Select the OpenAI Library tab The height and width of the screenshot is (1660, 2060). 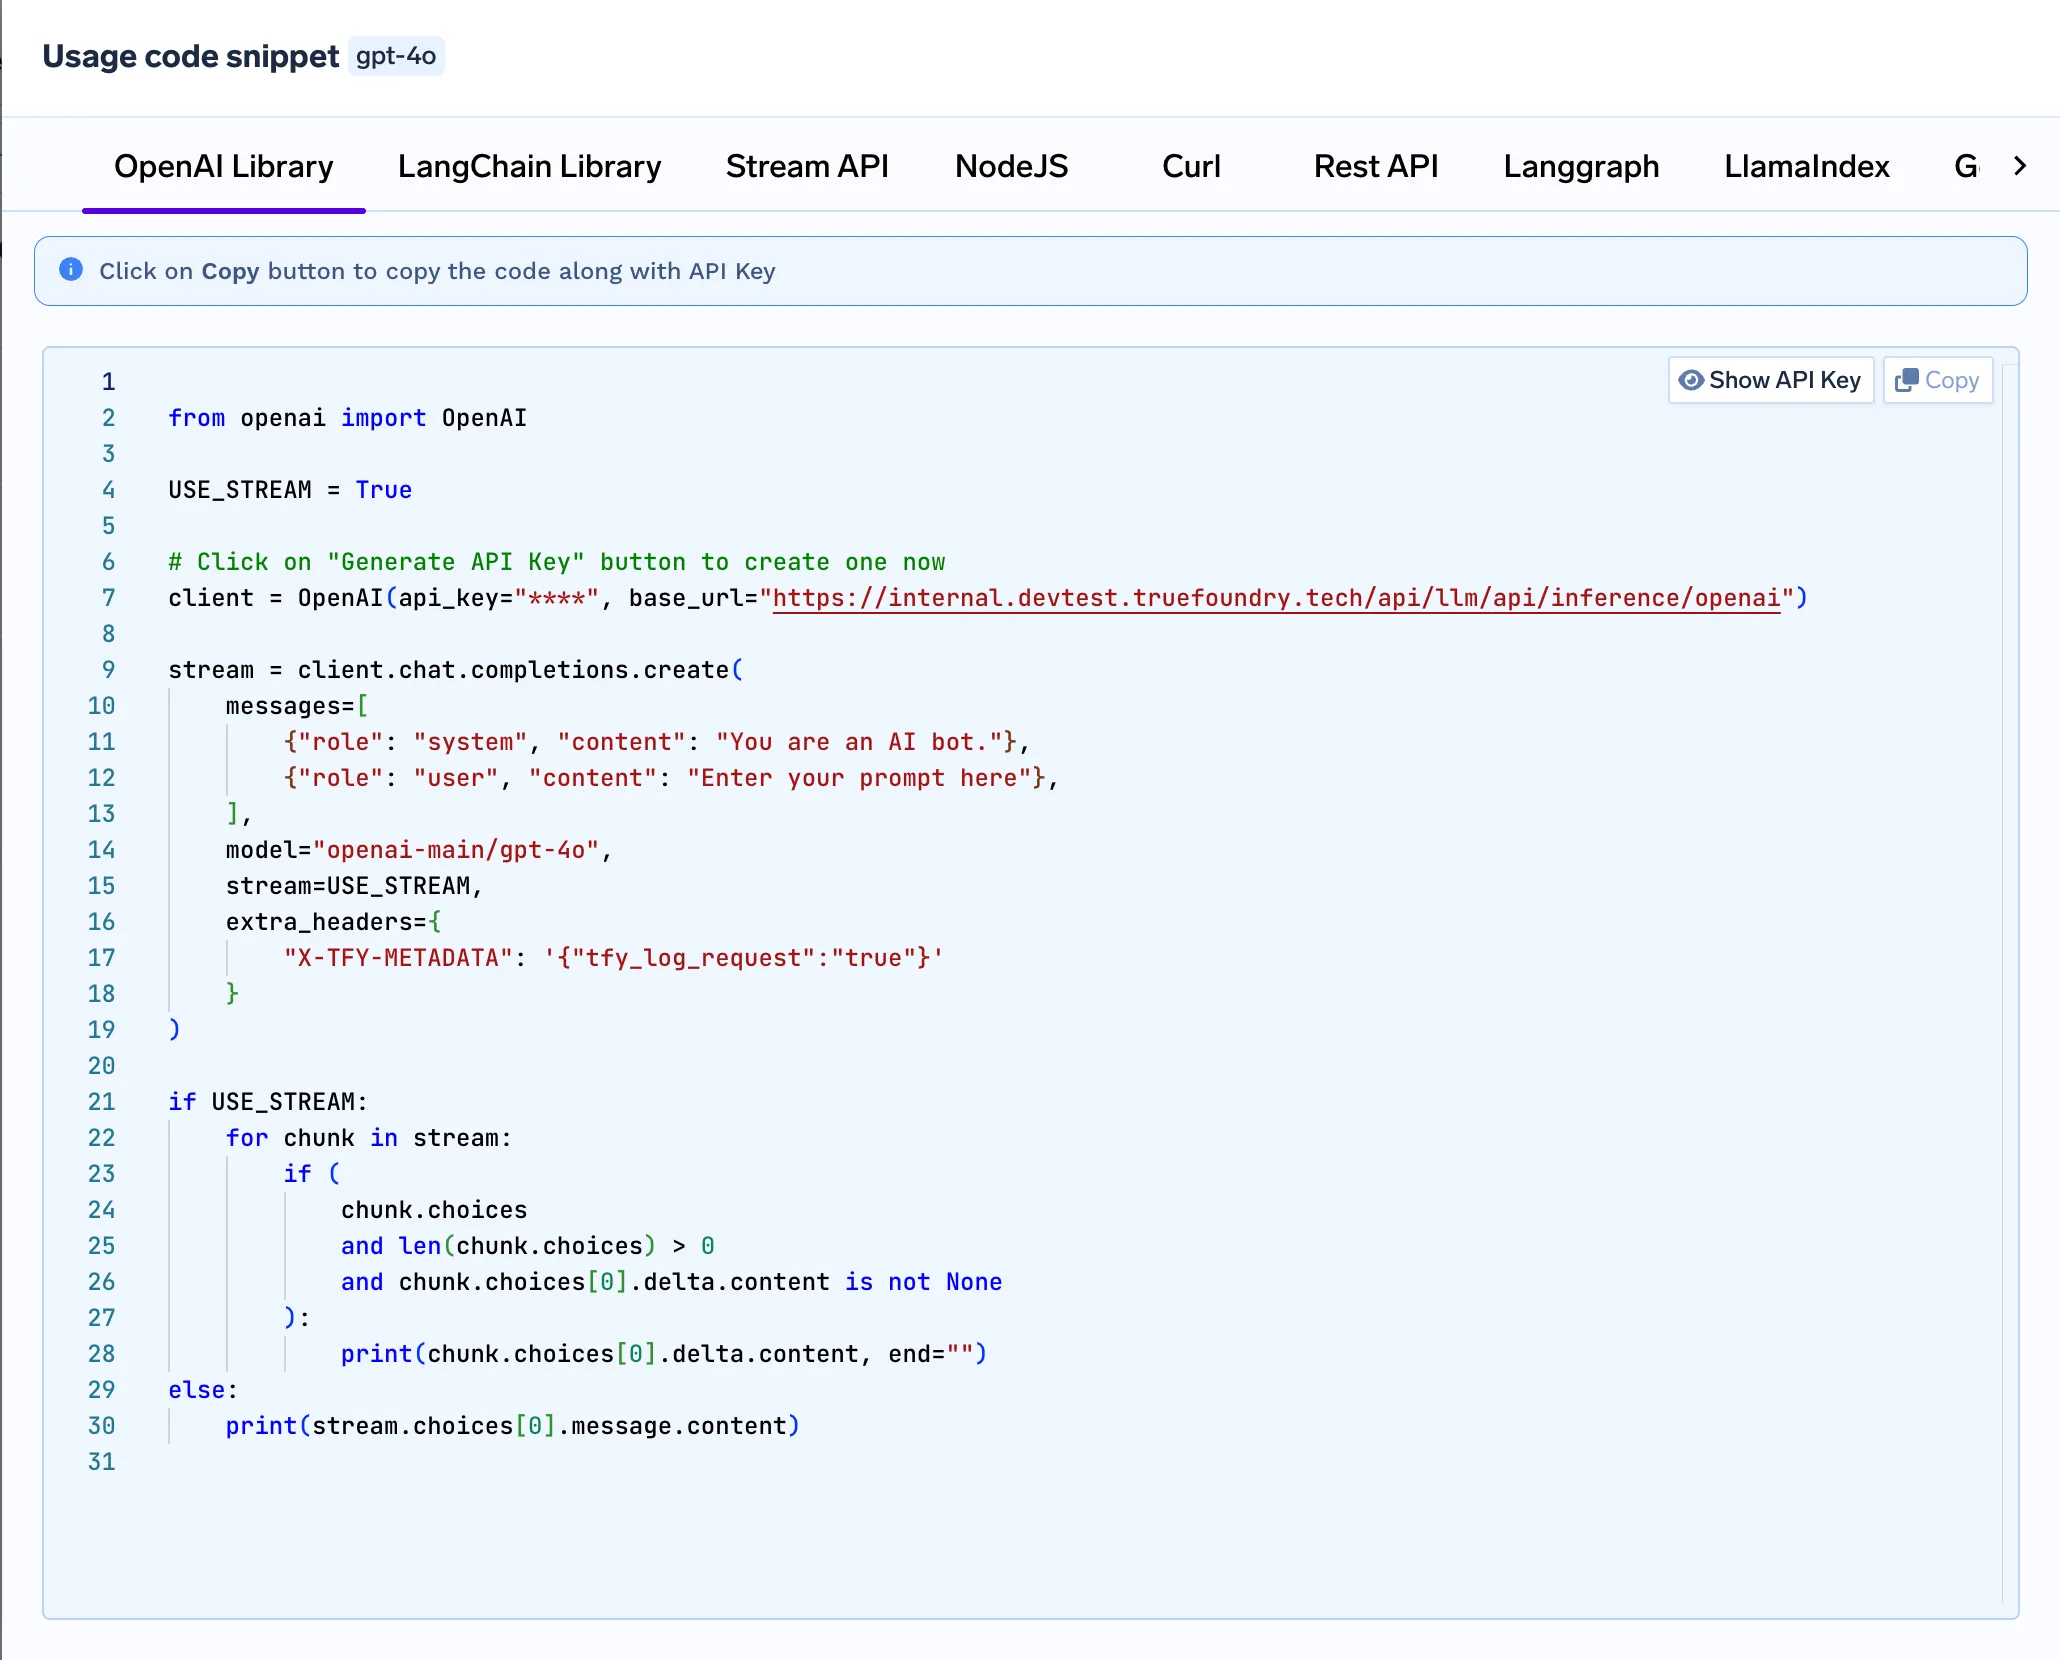tap(223, 166)
